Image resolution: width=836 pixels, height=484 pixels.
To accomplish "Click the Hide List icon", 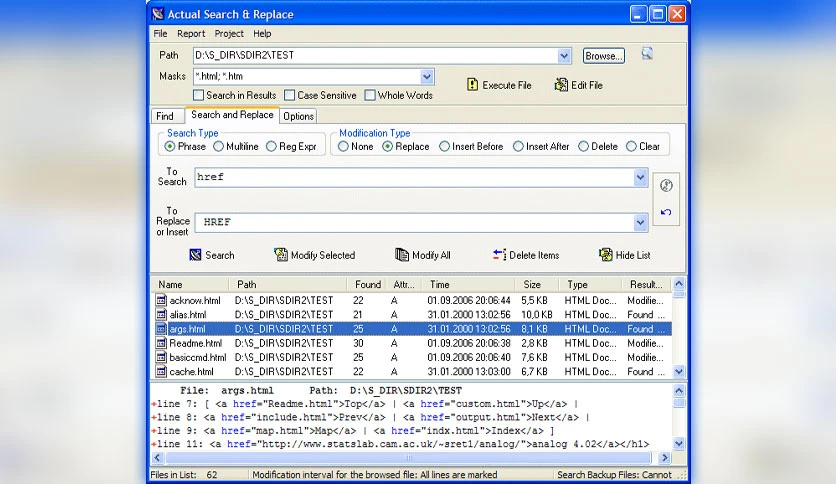I will [x=606, y=255].
